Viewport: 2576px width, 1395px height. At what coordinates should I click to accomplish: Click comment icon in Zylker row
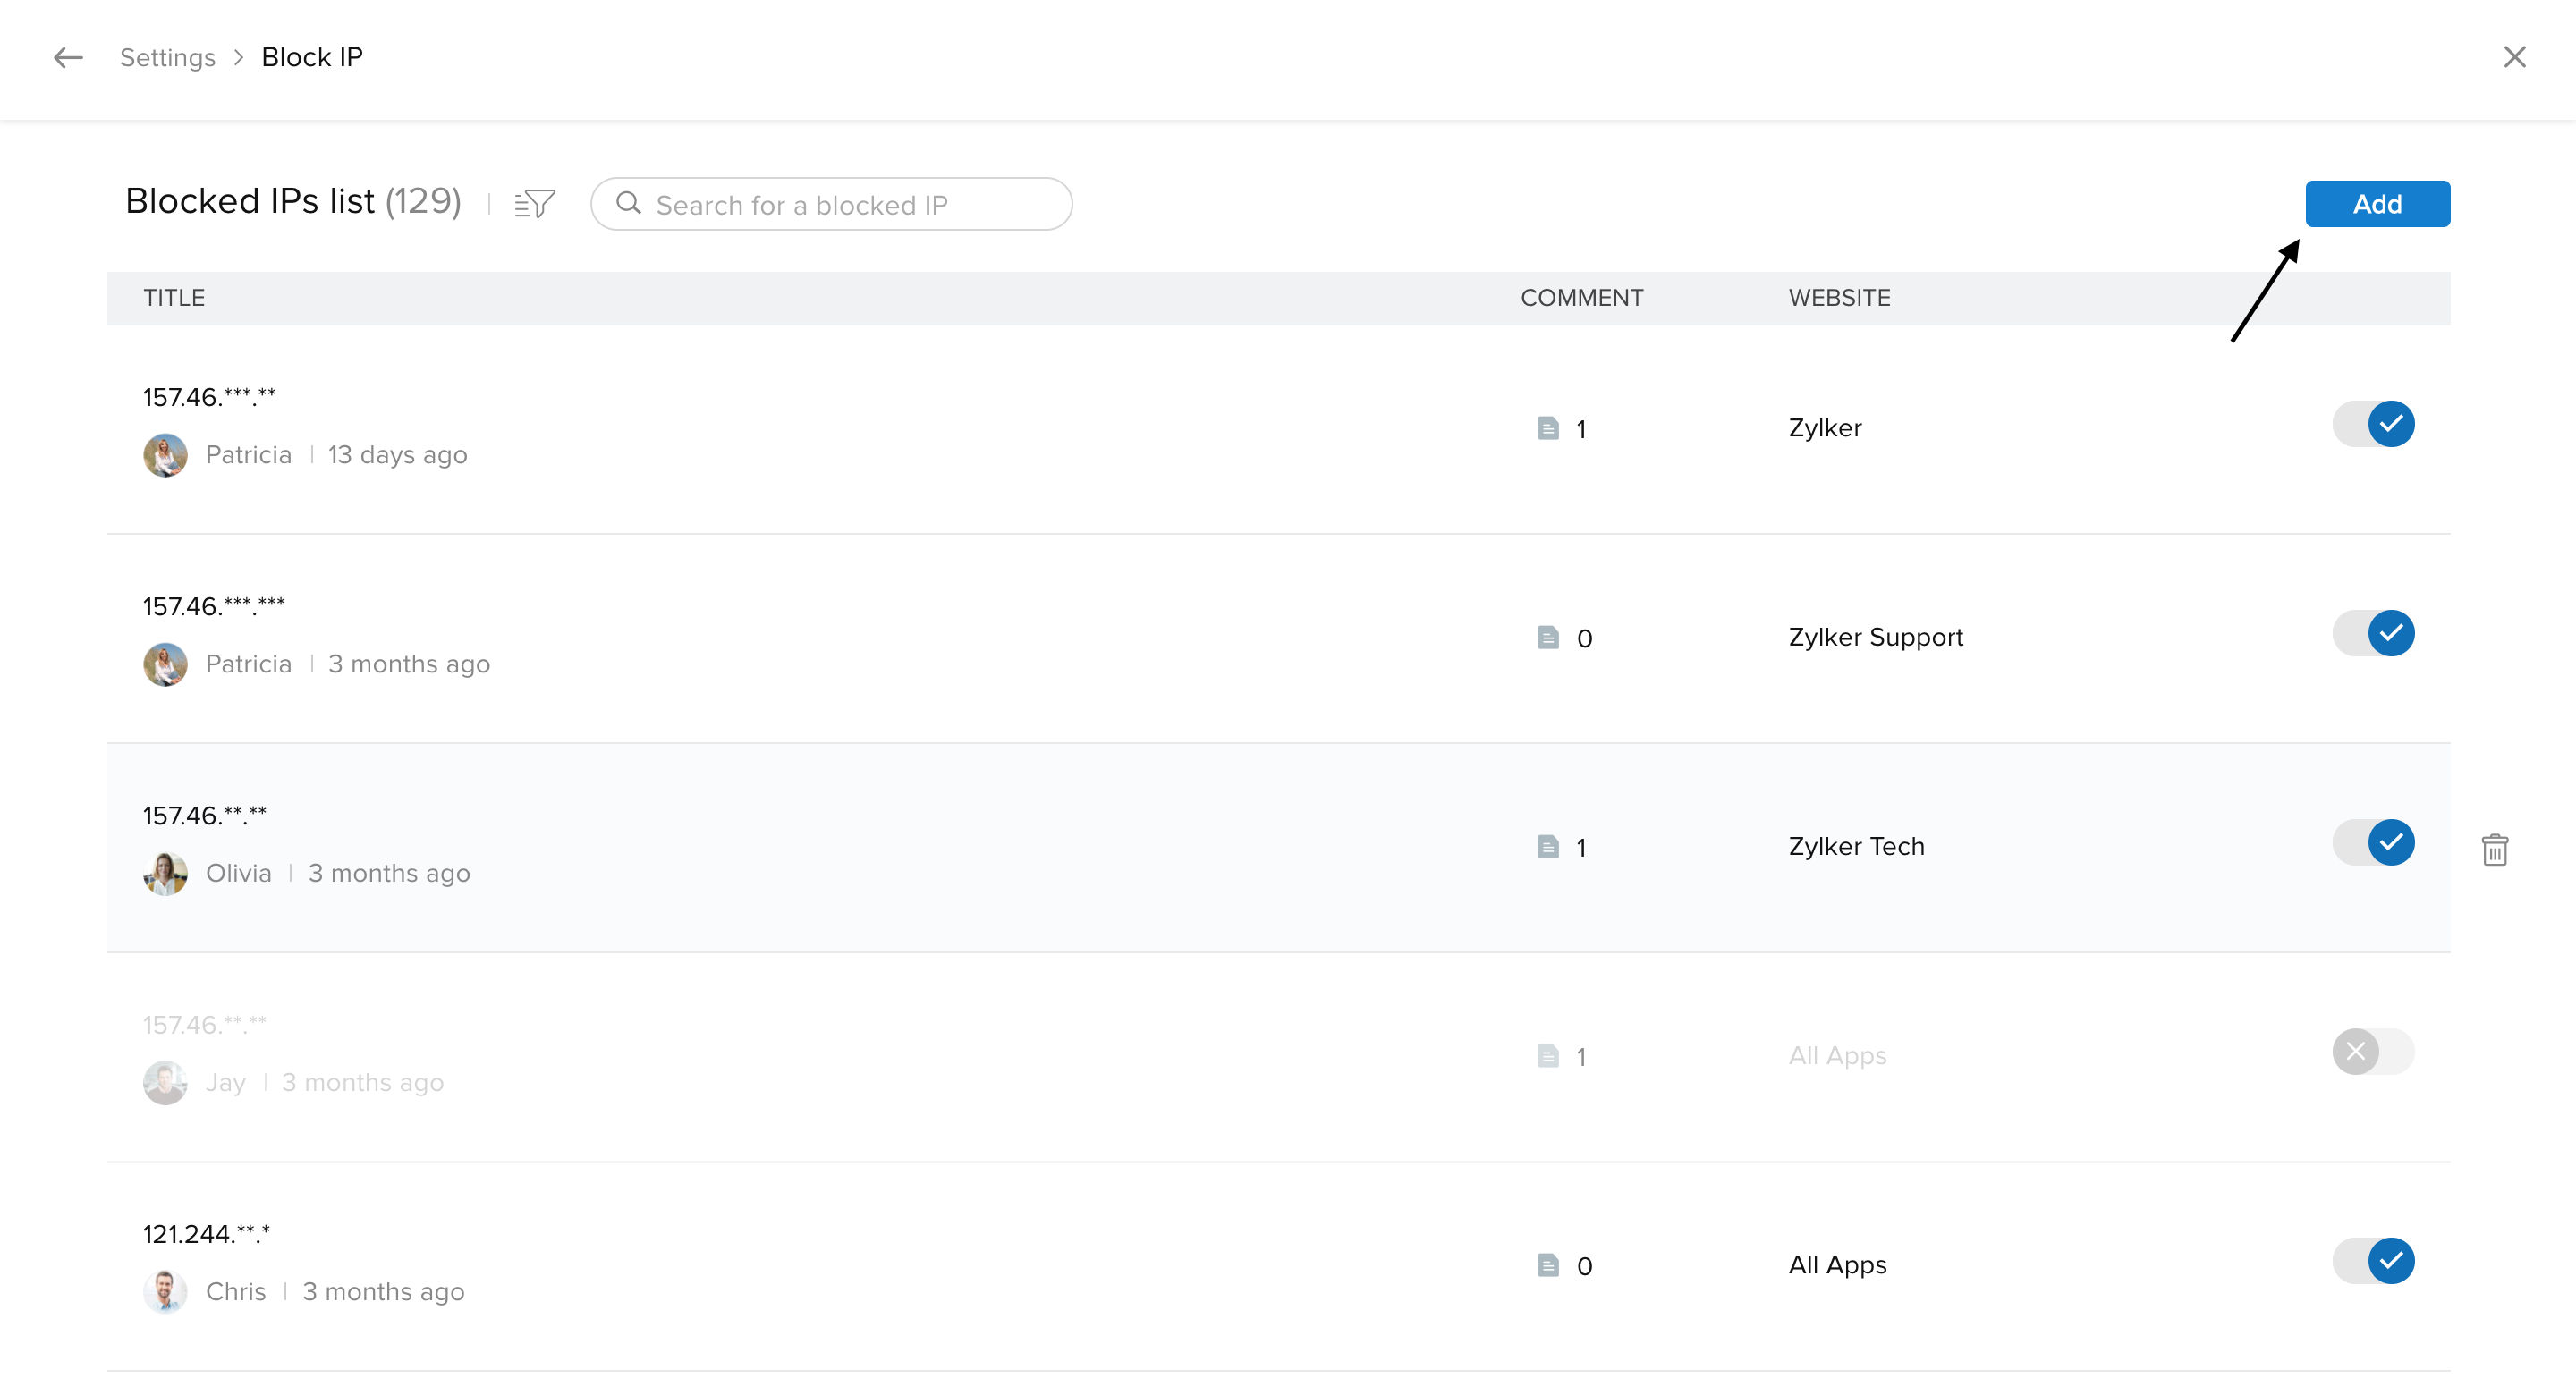(x=1548, y=429)
